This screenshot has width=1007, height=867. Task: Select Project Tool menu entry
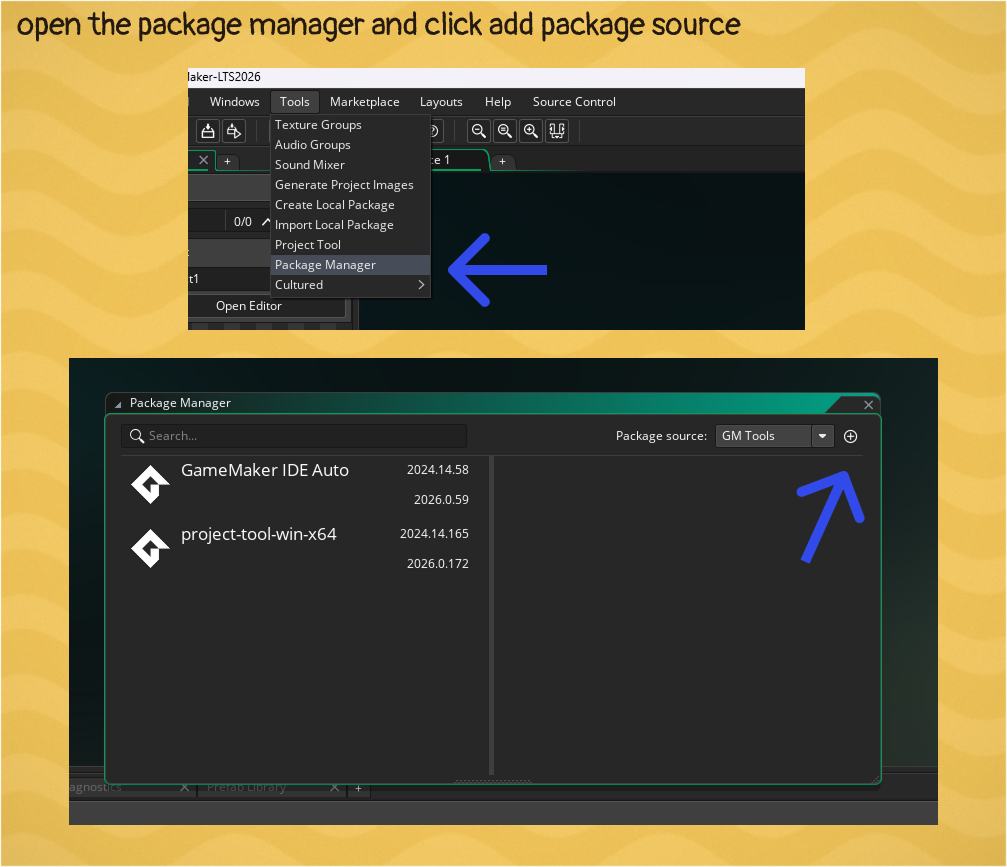coord(351,245)
